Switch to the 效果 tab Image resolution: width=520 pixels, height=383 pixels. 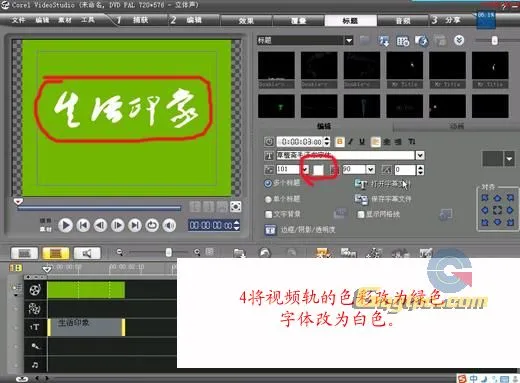pyautogui.click(x=246, y=21)
